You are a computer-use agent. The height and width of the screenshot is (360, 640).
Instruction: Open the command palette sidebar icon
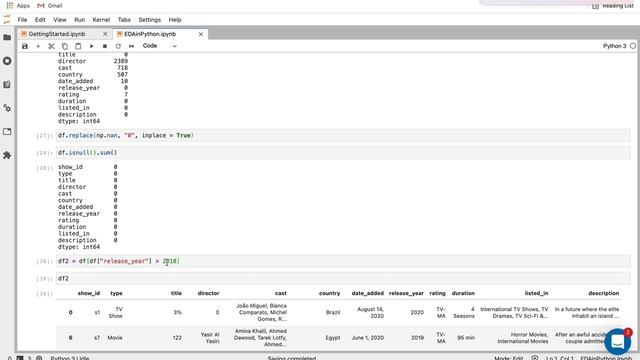coord(7,84)
